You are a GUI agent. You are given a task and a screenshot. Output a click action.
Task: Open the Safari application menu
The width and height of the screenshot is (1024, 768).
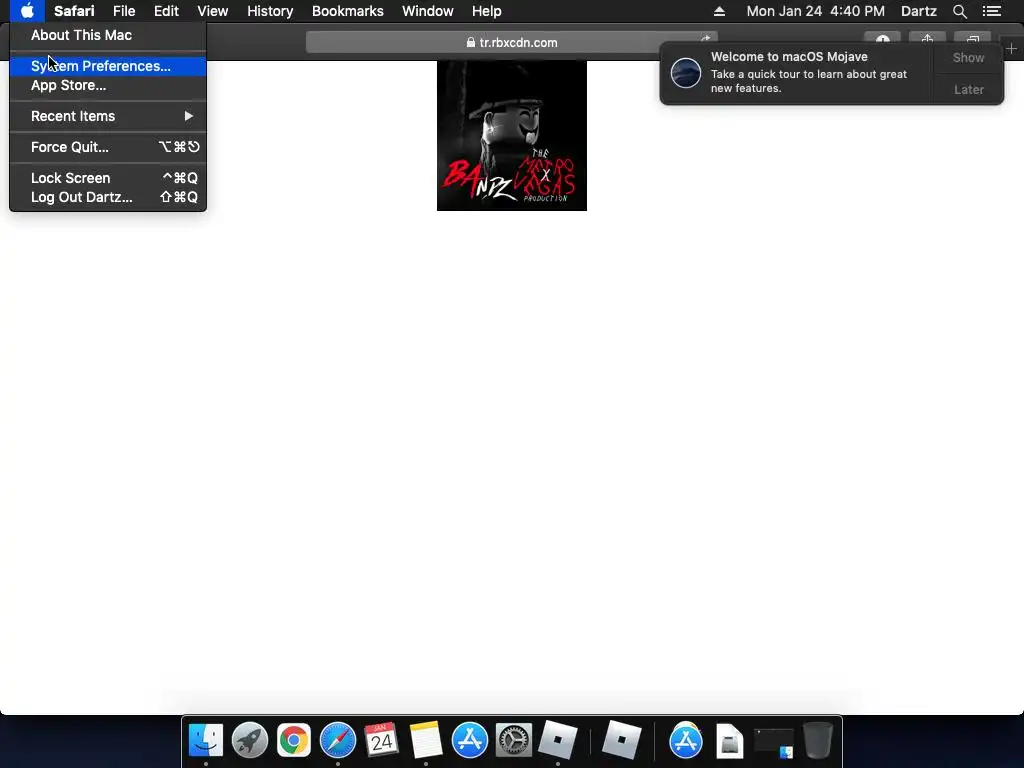click(74, 11)
